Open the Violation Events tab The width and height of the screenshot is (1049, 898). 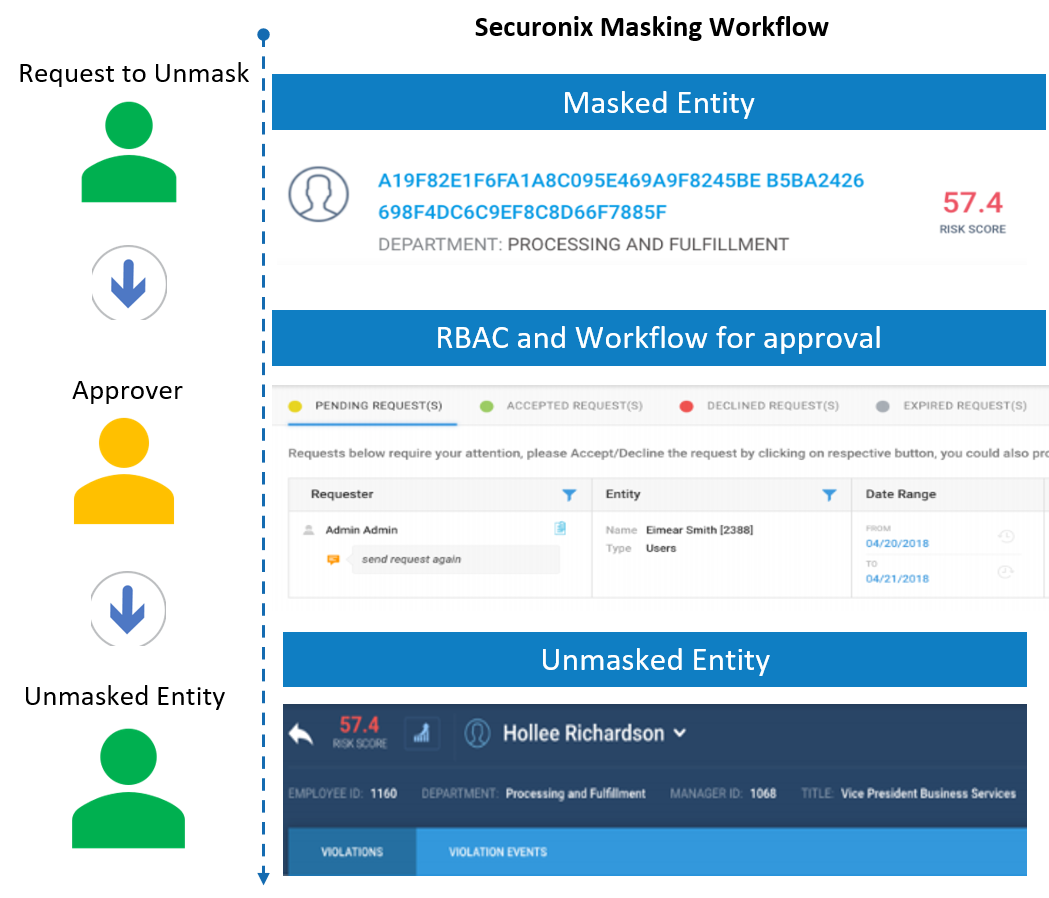(x=497, y=852)
